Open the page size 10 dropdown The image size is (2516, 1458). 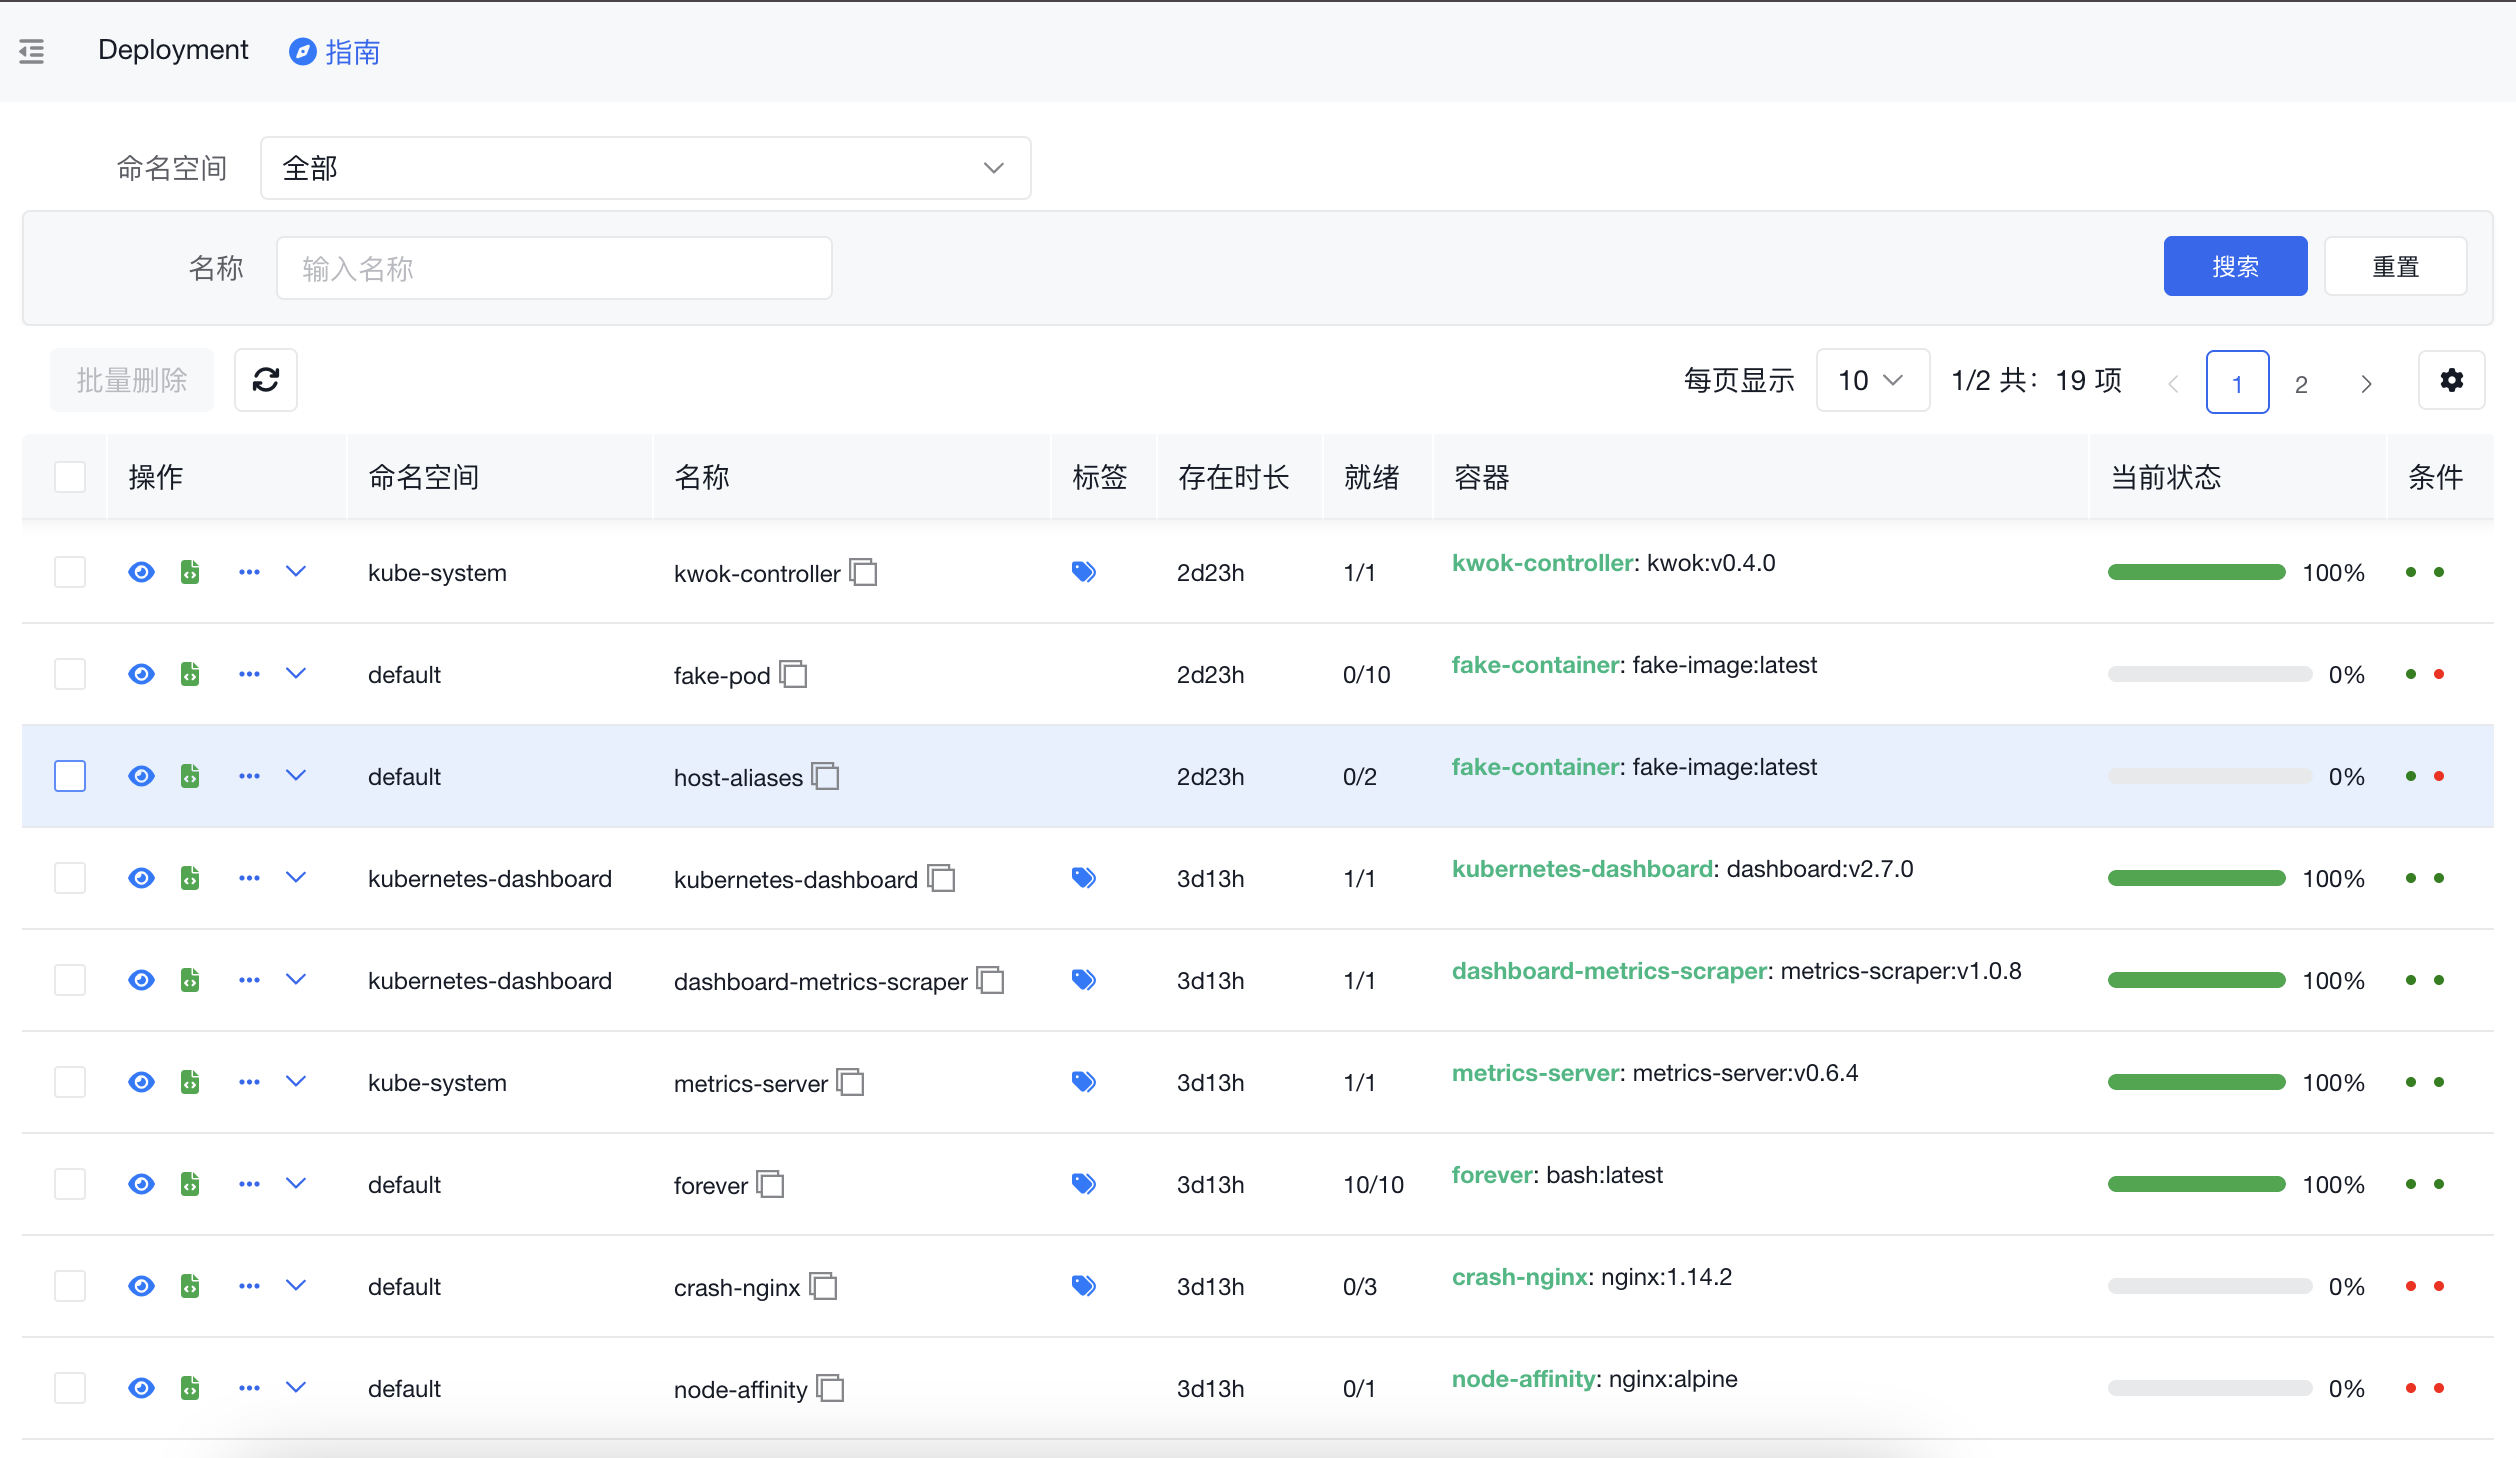[1872, 380]
